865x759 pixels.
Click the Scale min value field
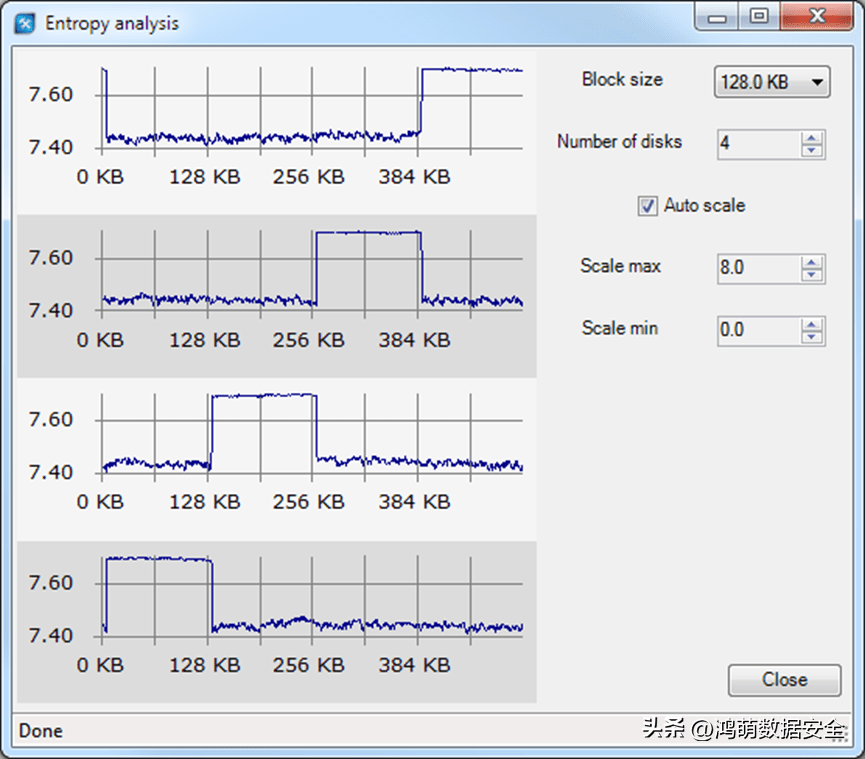(758, 330)
